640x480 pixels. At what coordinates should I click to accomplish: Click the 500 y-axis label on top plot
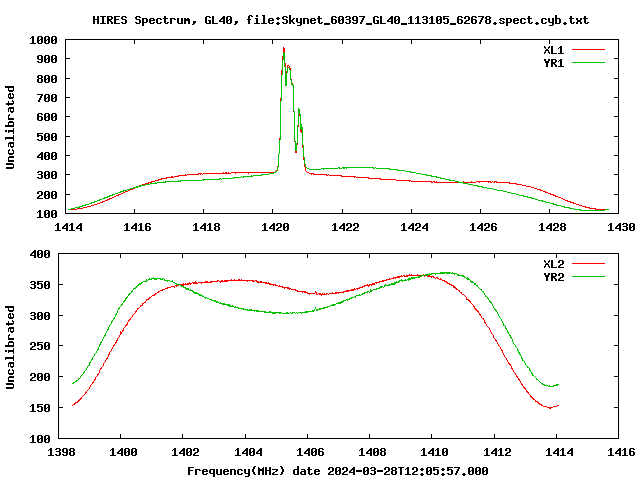click(x=47, y=137)
